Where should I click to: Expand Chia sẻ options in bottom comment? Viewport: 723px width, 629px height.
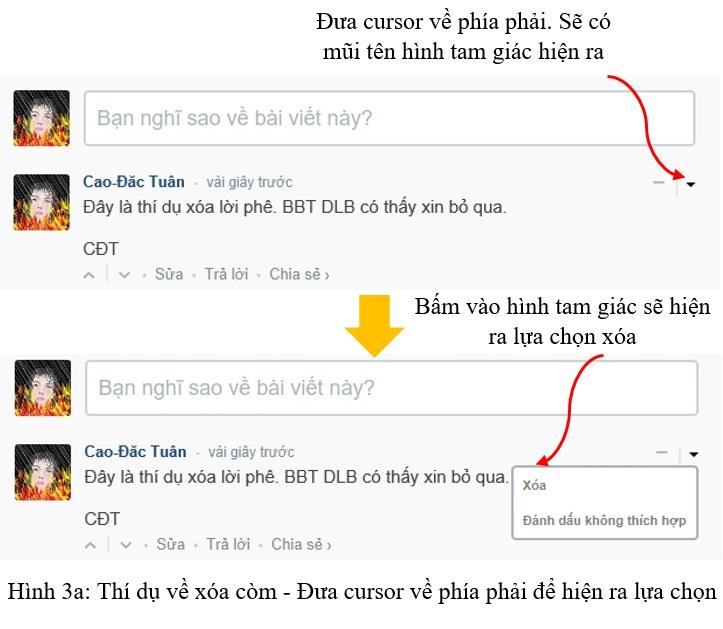click(301, 545)
